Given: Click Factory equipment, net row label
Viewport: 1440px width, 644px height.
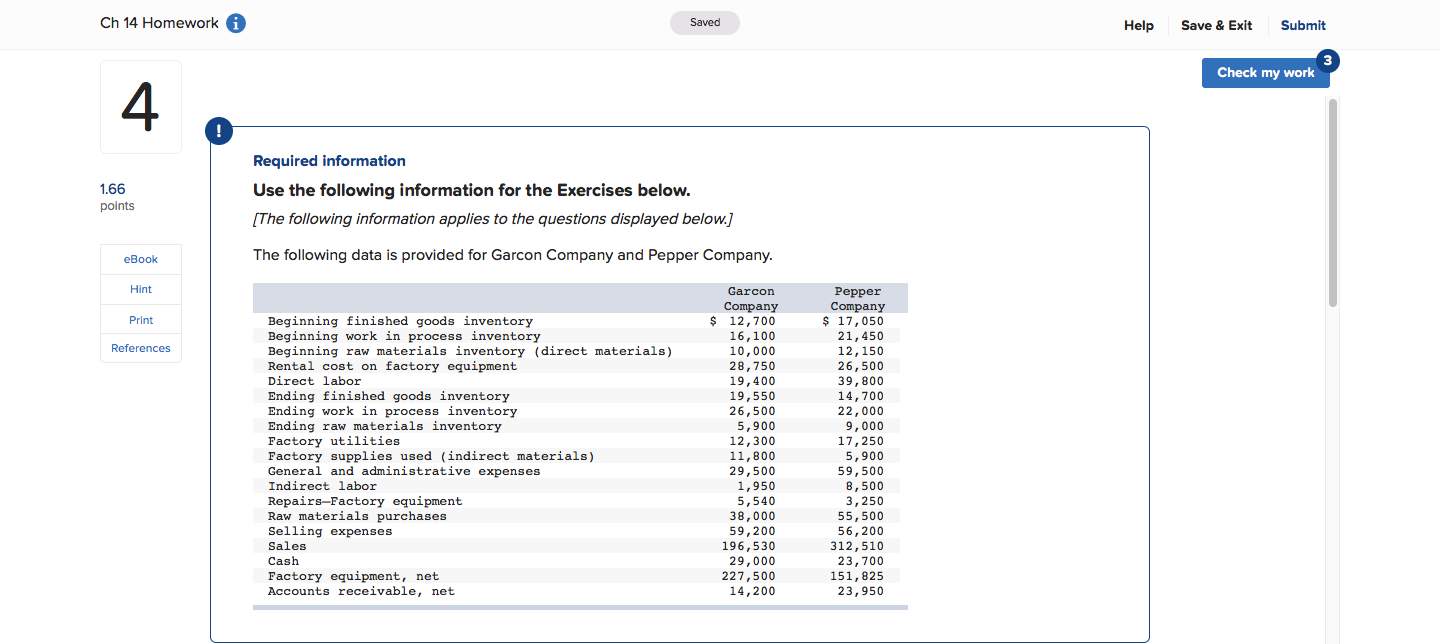Looking at the screenshot, I should 353,576.
